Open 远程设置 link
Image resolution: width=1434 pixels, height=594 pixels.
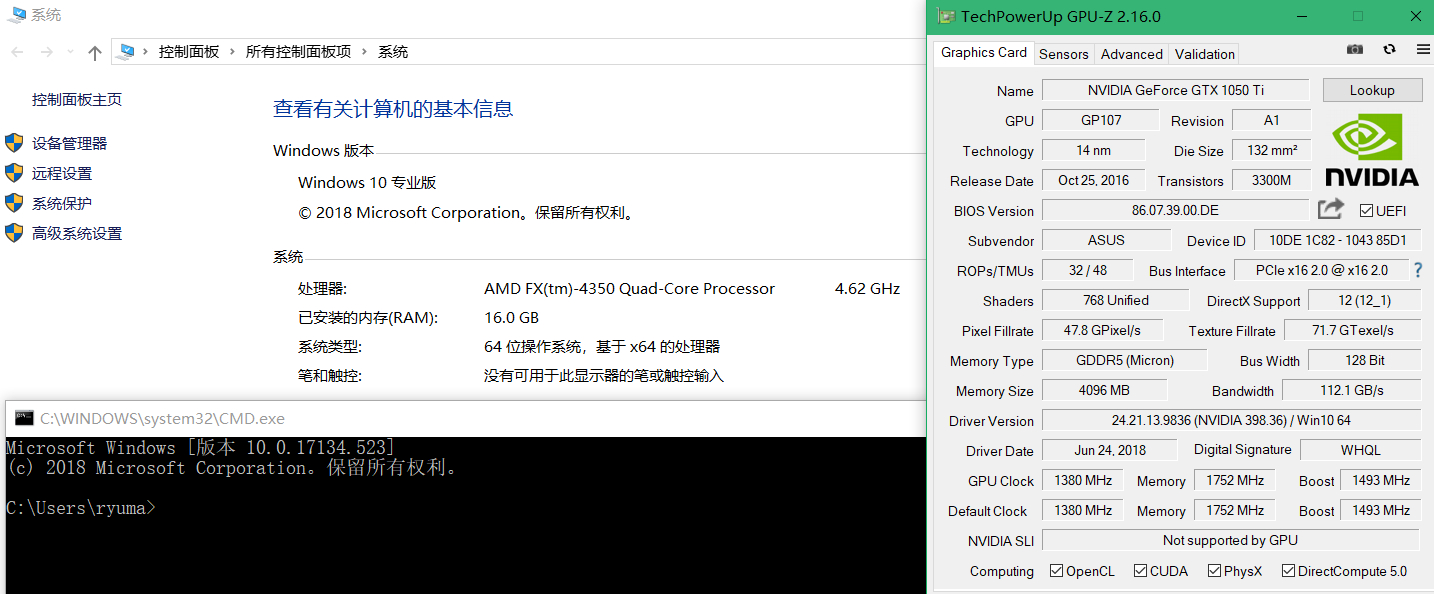coord(62,173)
